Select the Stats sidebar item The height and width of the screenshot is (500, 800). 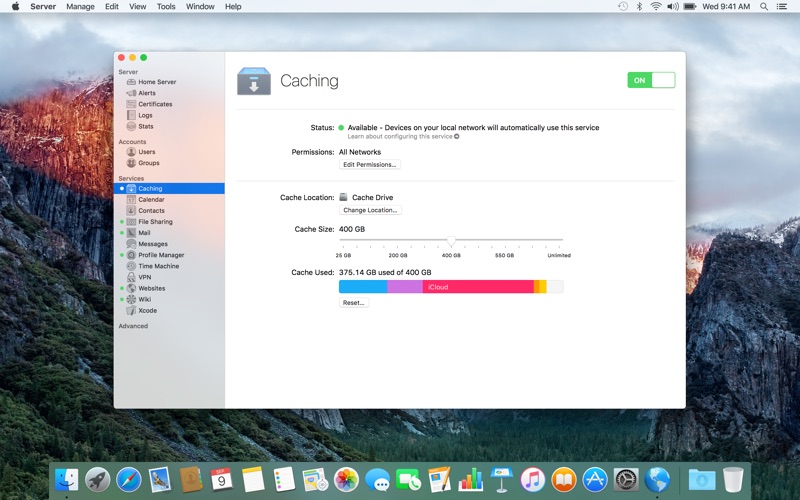(145, 126)
